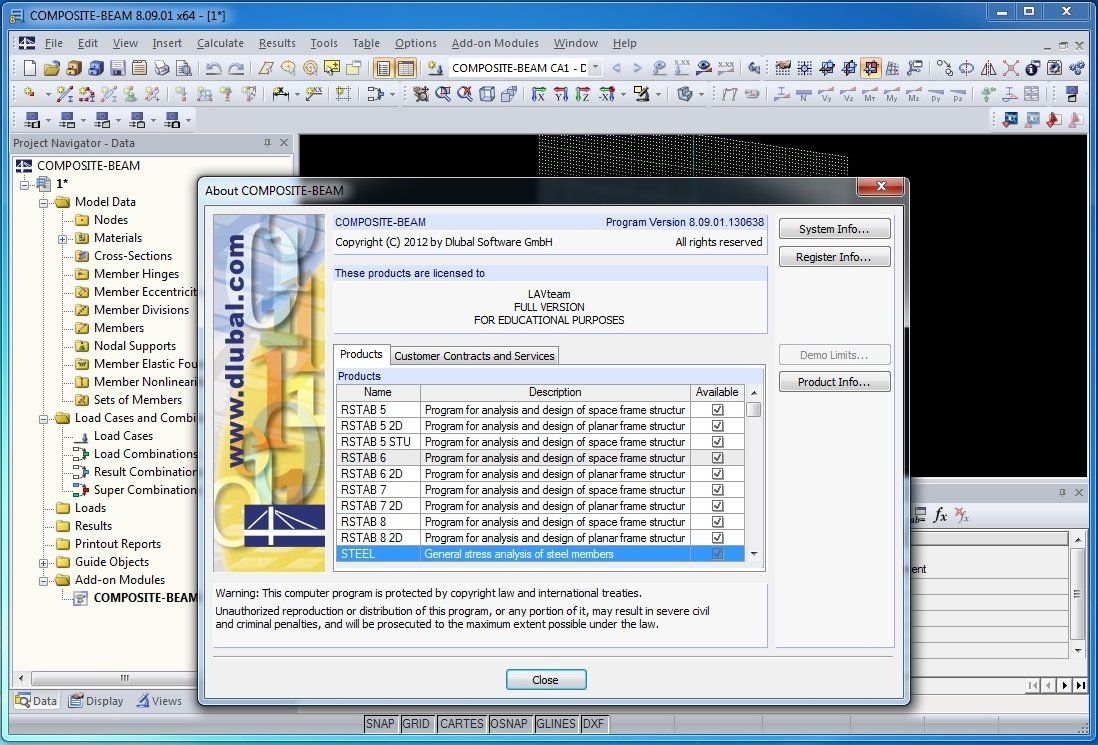The height and width of the screenshot is (745, 1098).
Task: Click the products list vertical scrollbar thumb
Action: [x=754, y=409]
